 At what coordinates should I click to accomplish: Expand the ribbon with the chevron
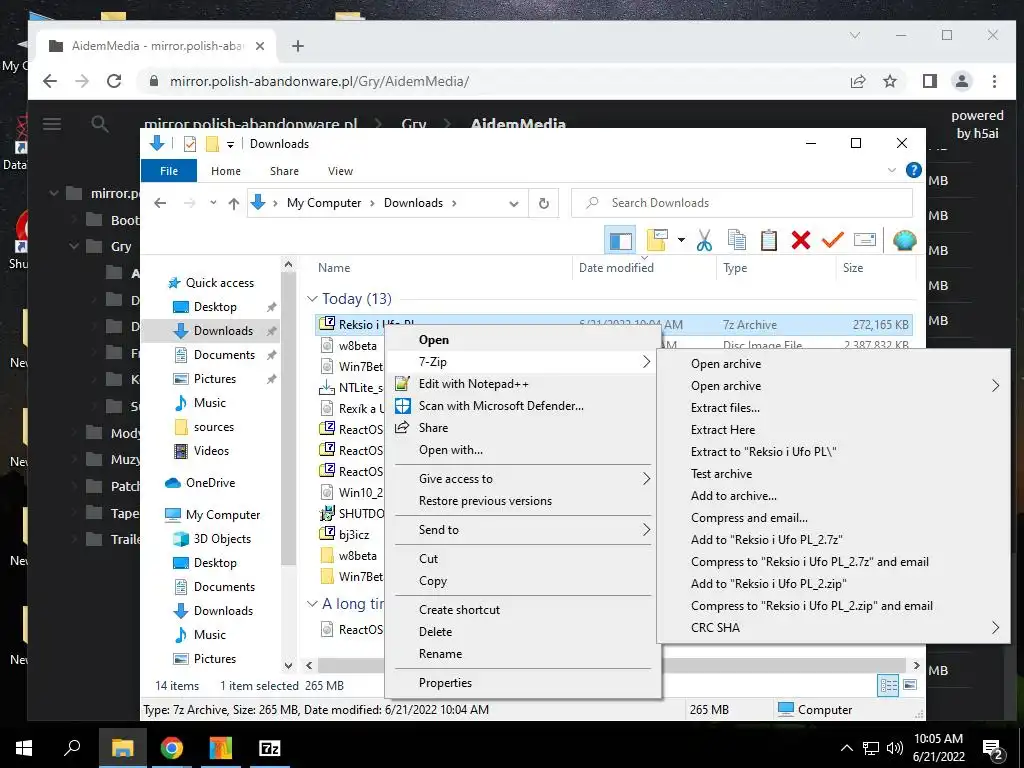click(x=891, y=170)
